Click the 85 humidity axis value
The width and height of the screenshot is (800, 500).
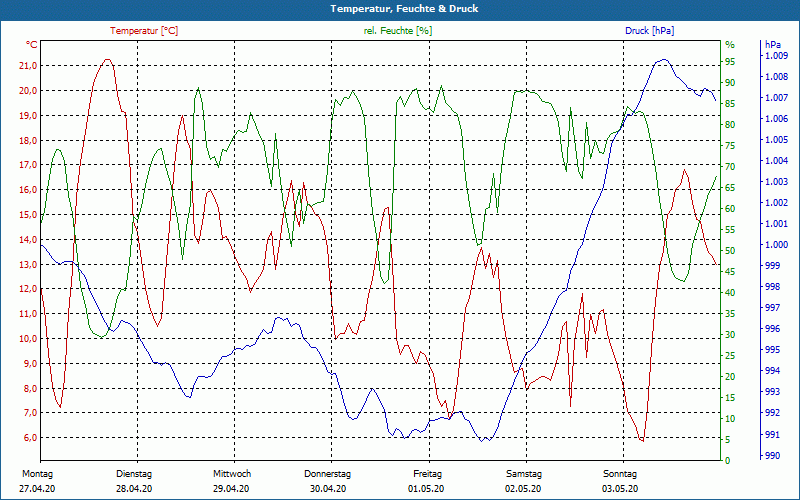[x=730, y=104]
